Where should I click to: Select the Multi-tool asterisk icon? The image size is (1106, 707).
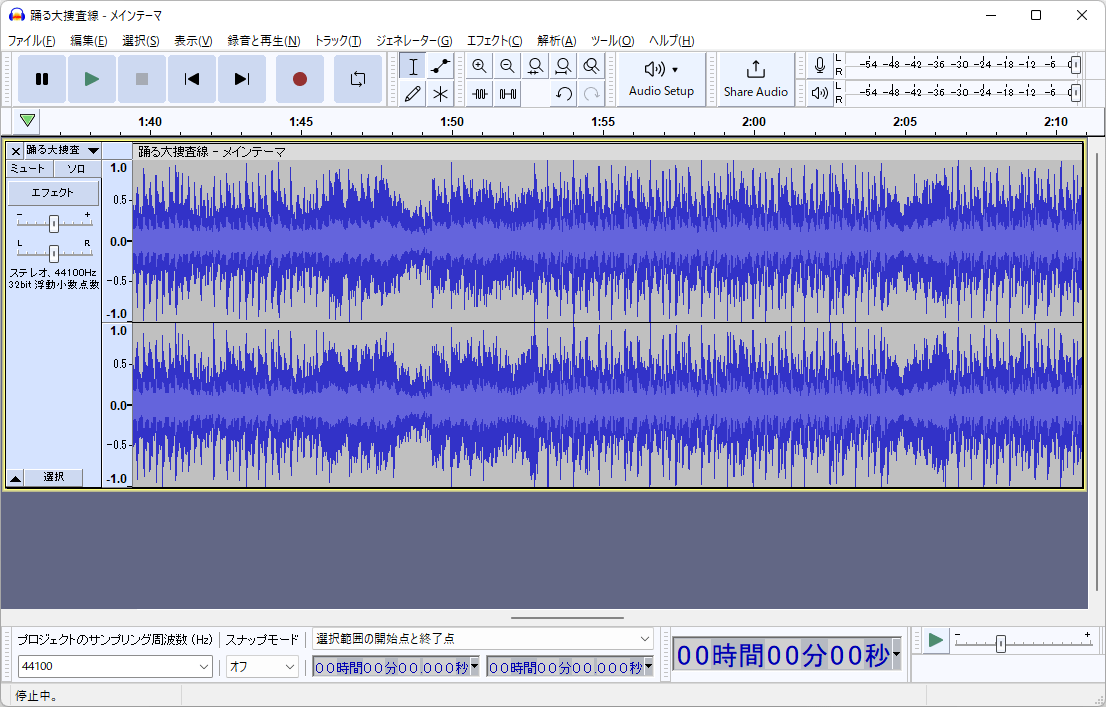point(441,94)
